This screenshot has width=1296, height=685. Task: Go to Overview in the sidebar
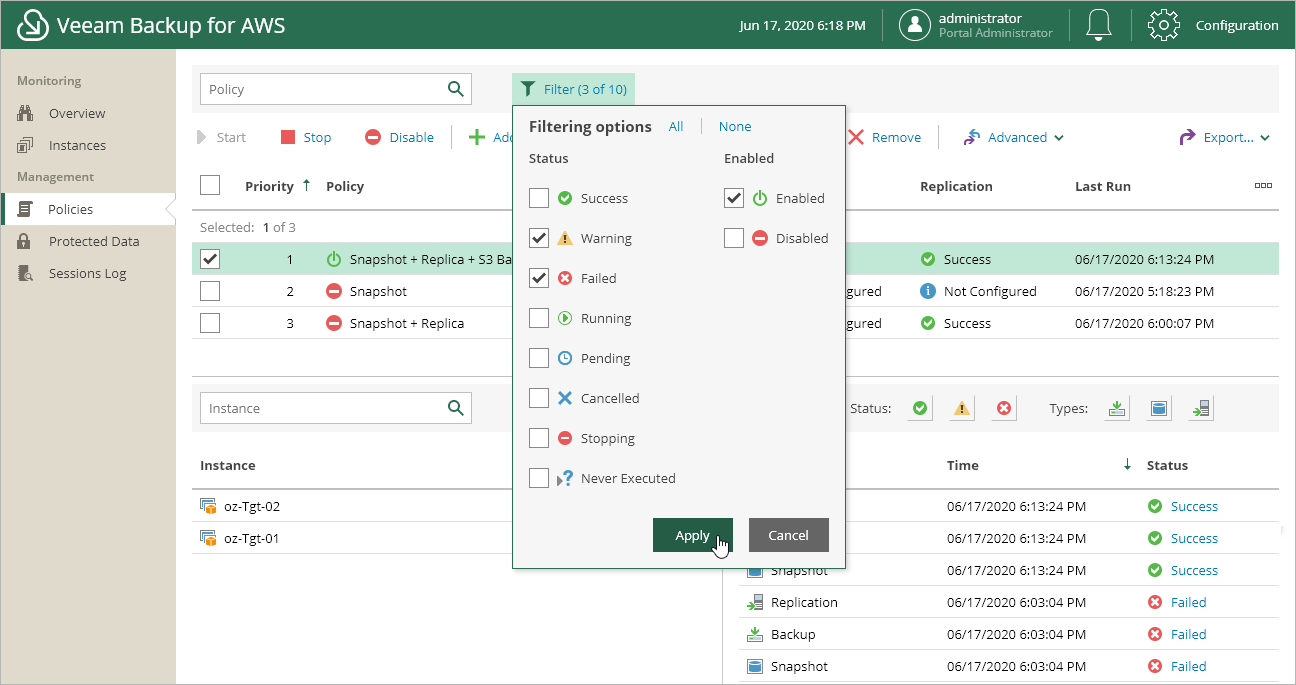[x=77, y=113]
